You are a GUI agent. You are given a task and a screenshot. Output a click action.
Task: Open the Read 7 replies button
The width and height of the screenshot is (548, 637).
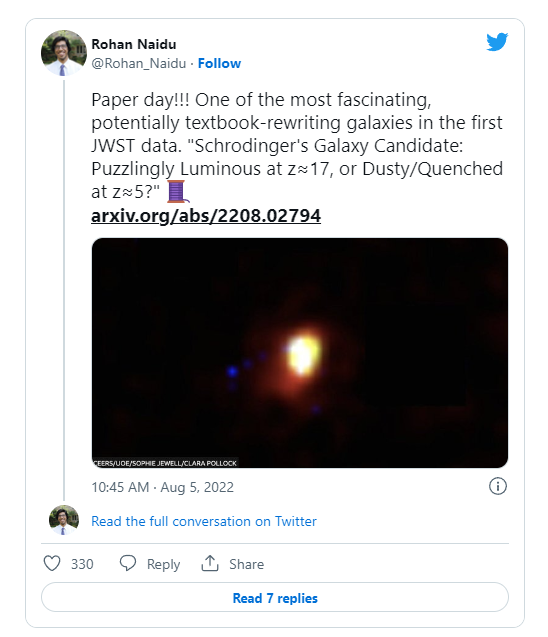[275, 597]
